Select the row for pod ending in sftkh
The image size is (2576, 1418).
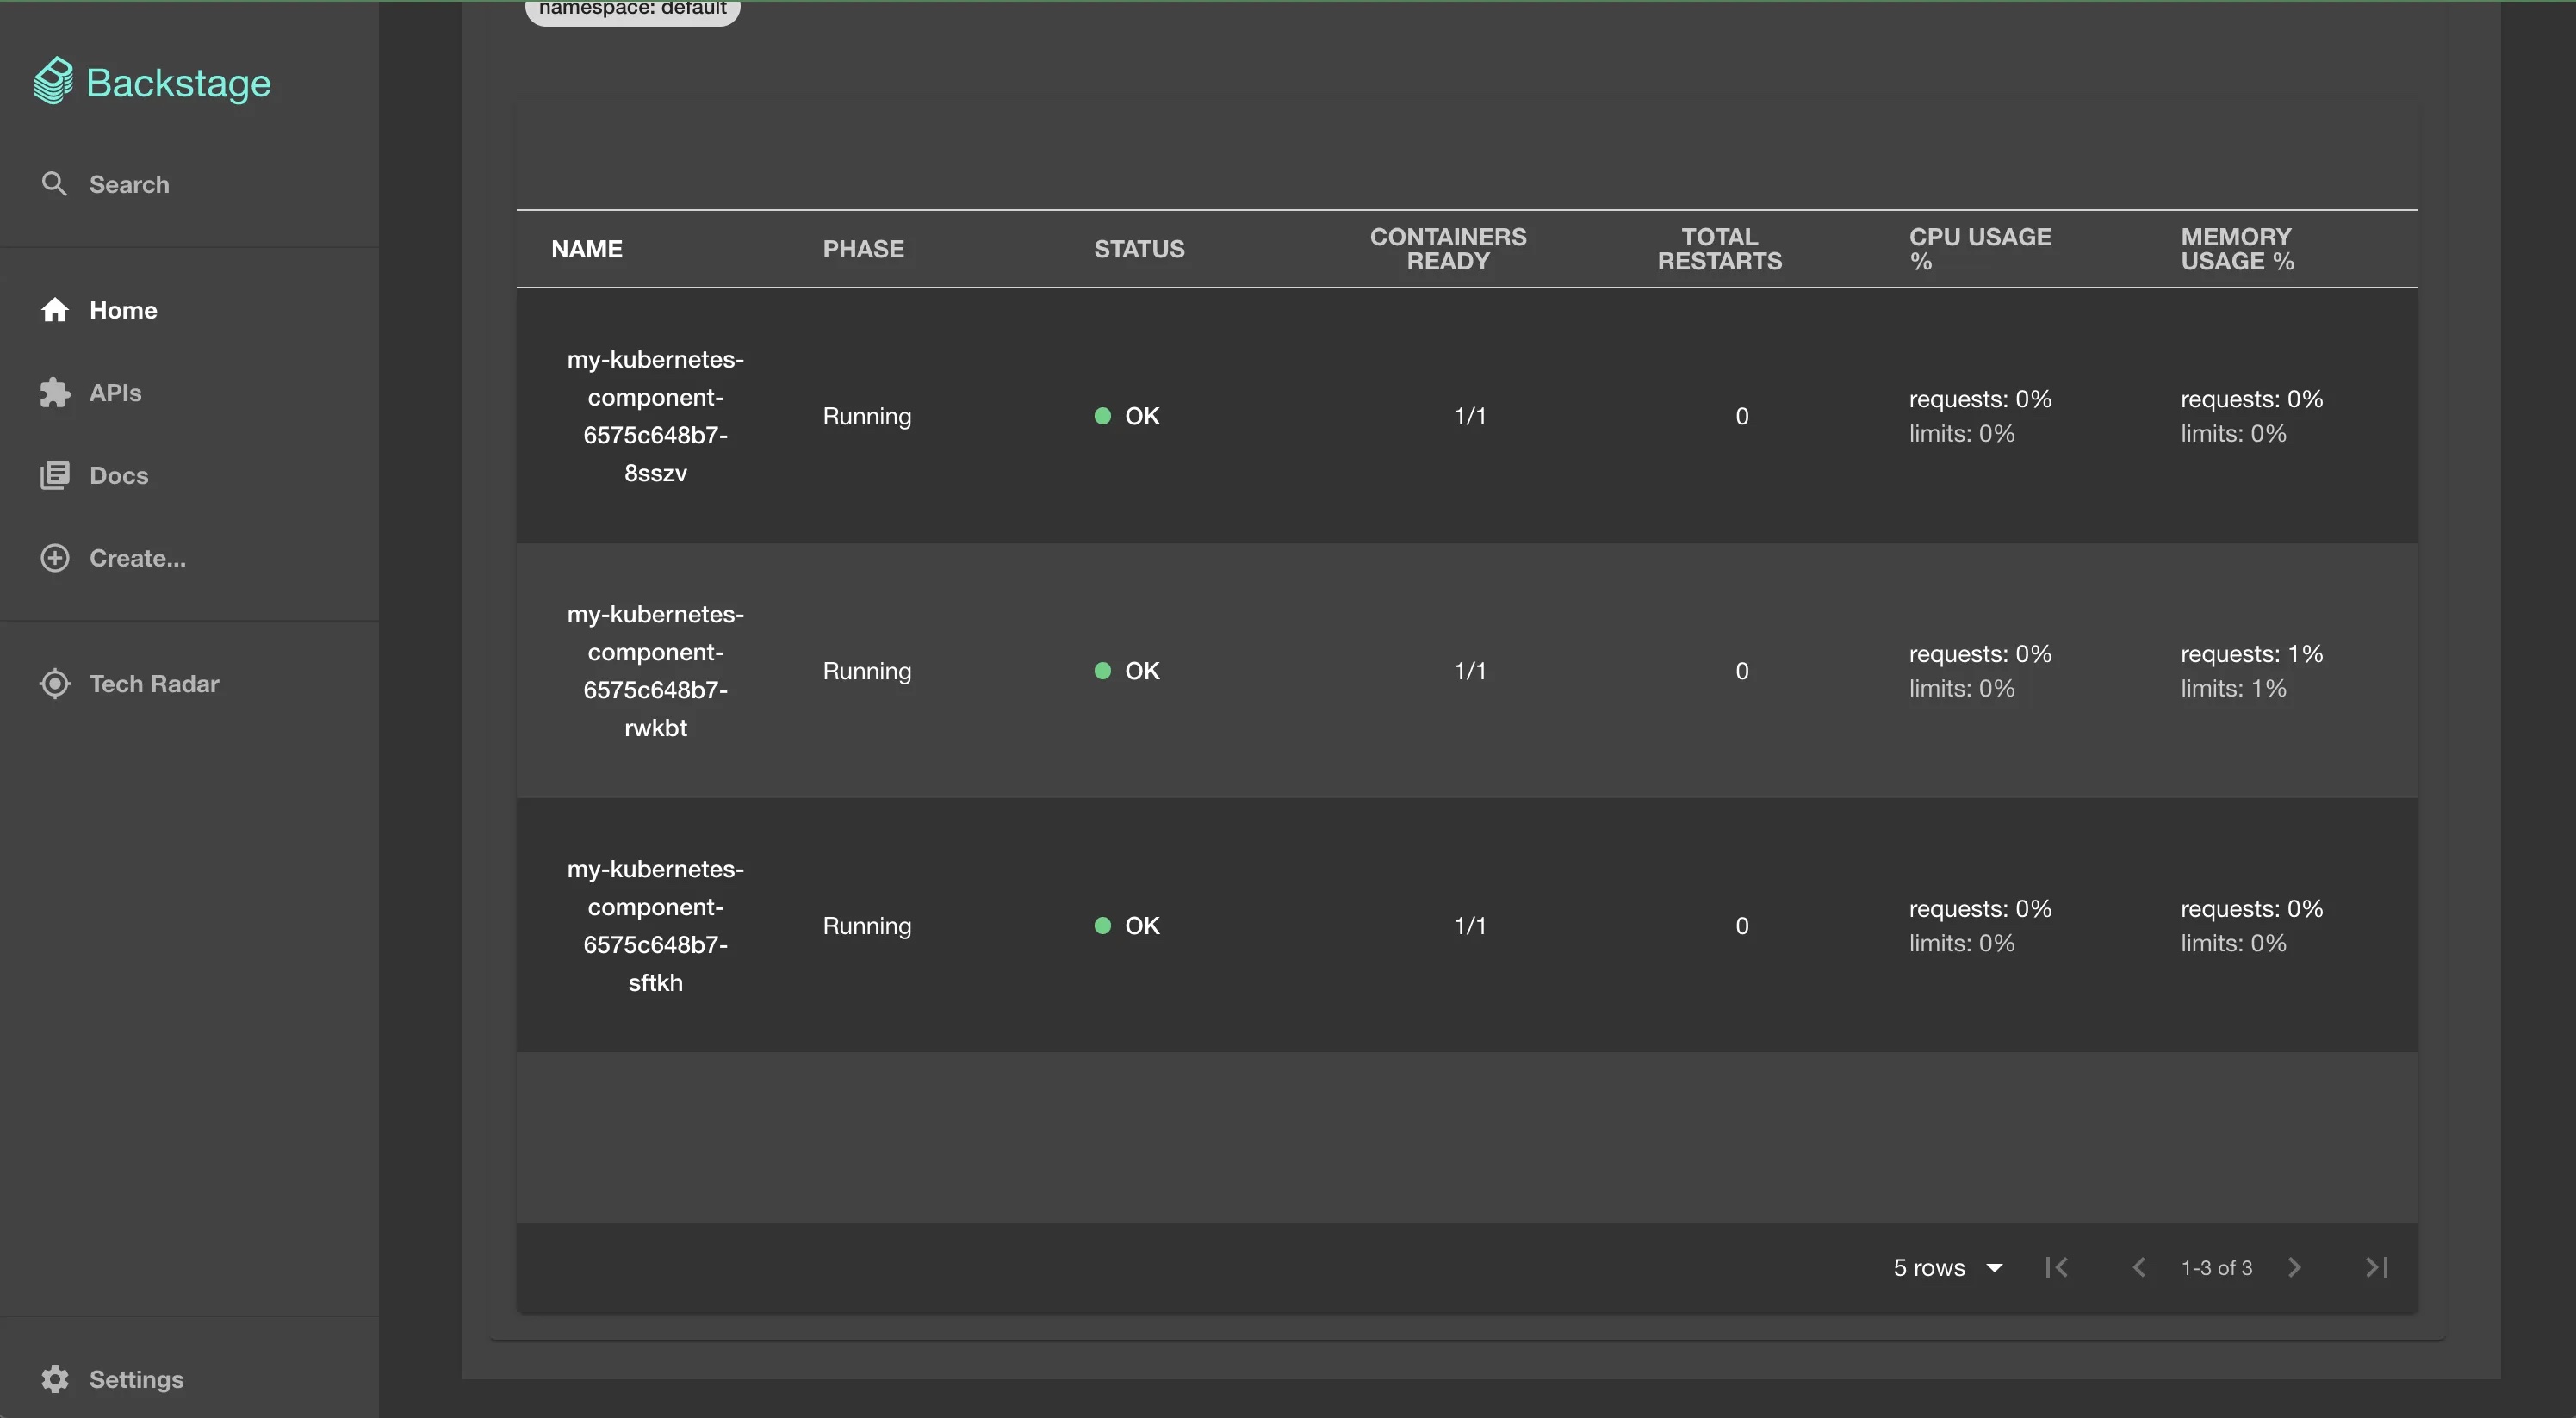pyautogui.click(x=655, y=925)
